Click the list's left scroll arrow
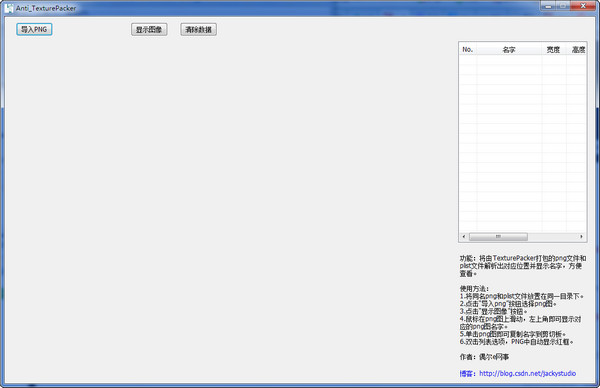This screenshot has height=388, width=600. (x=464, y=236)
